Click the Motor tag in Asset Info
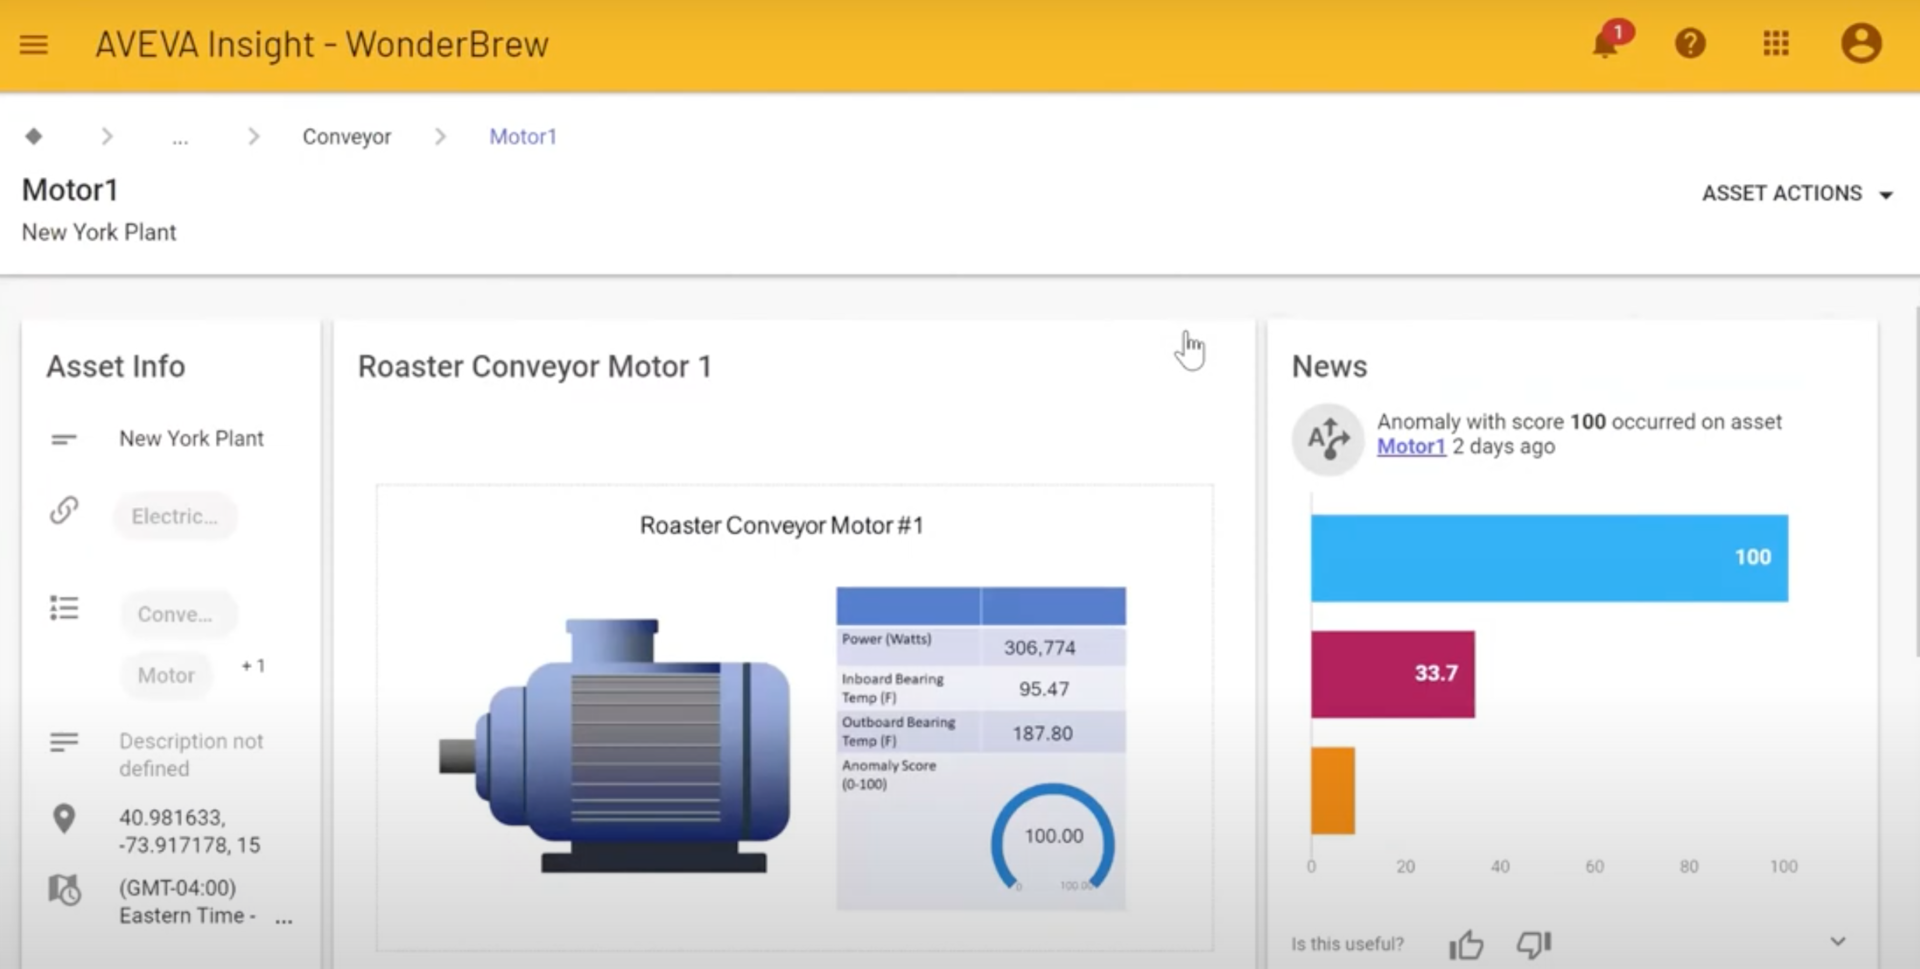Viewport: 1920px width, 969px height. 166,675
